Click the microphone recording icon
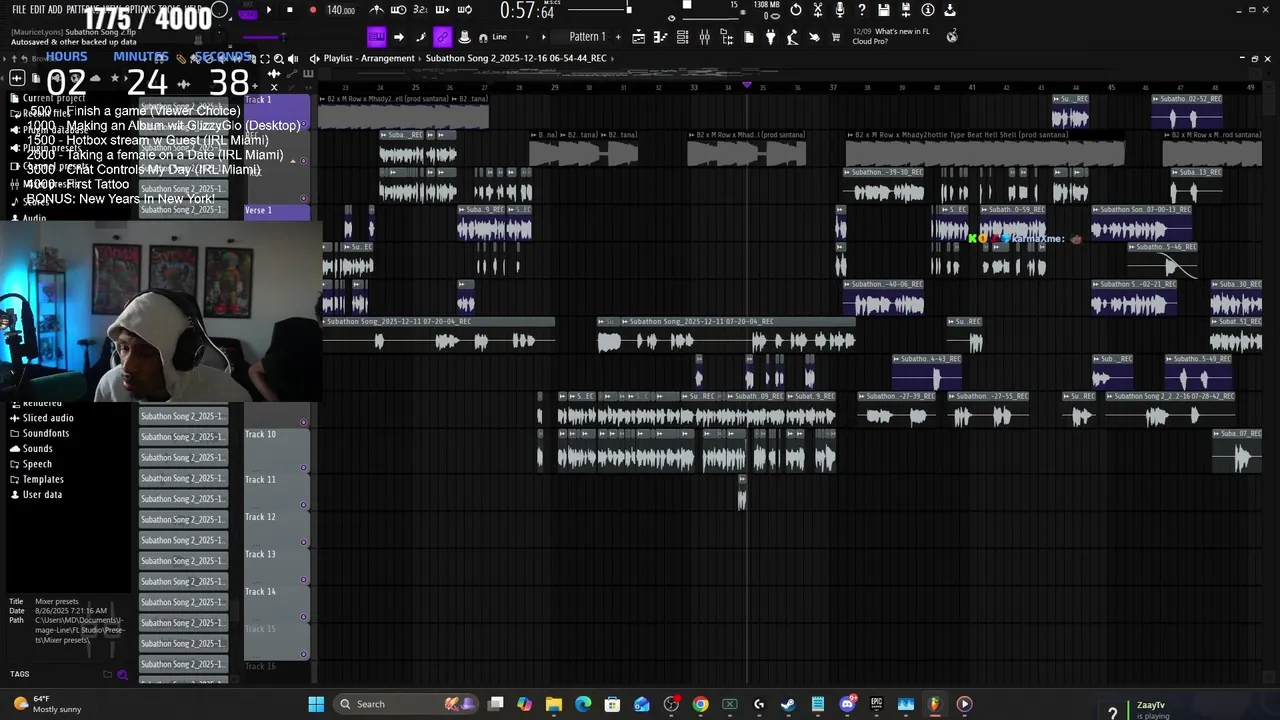Image resolution: width=1280 pixels, height=720 pixels. [x=839, y=10]
